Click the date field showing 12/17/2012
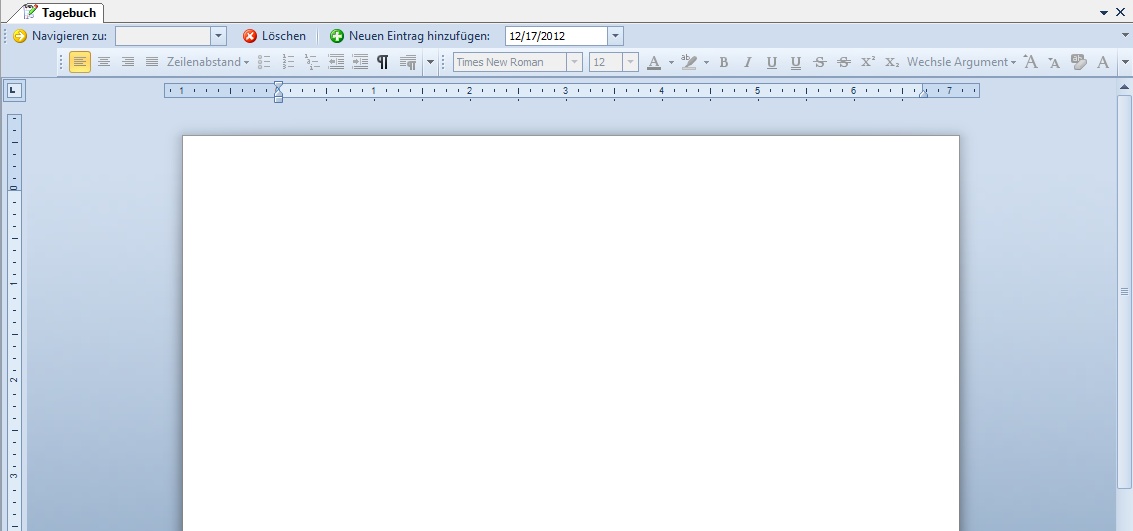 point(556,36)
